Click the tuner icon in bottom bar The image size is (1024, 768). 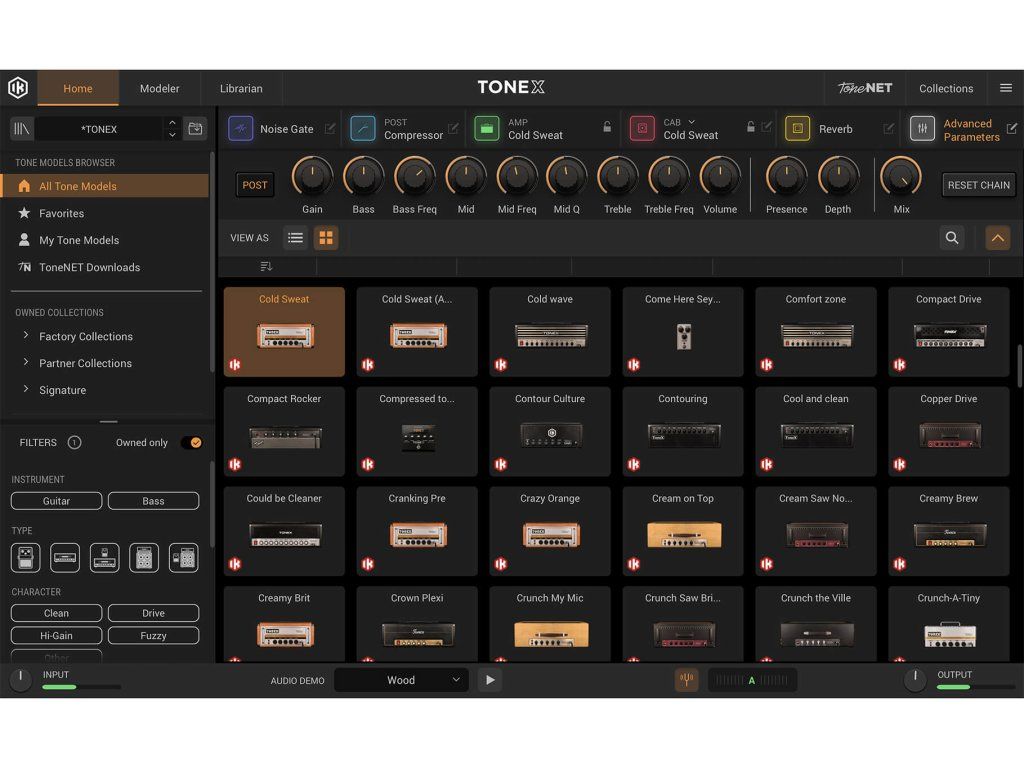pos(686,680)
